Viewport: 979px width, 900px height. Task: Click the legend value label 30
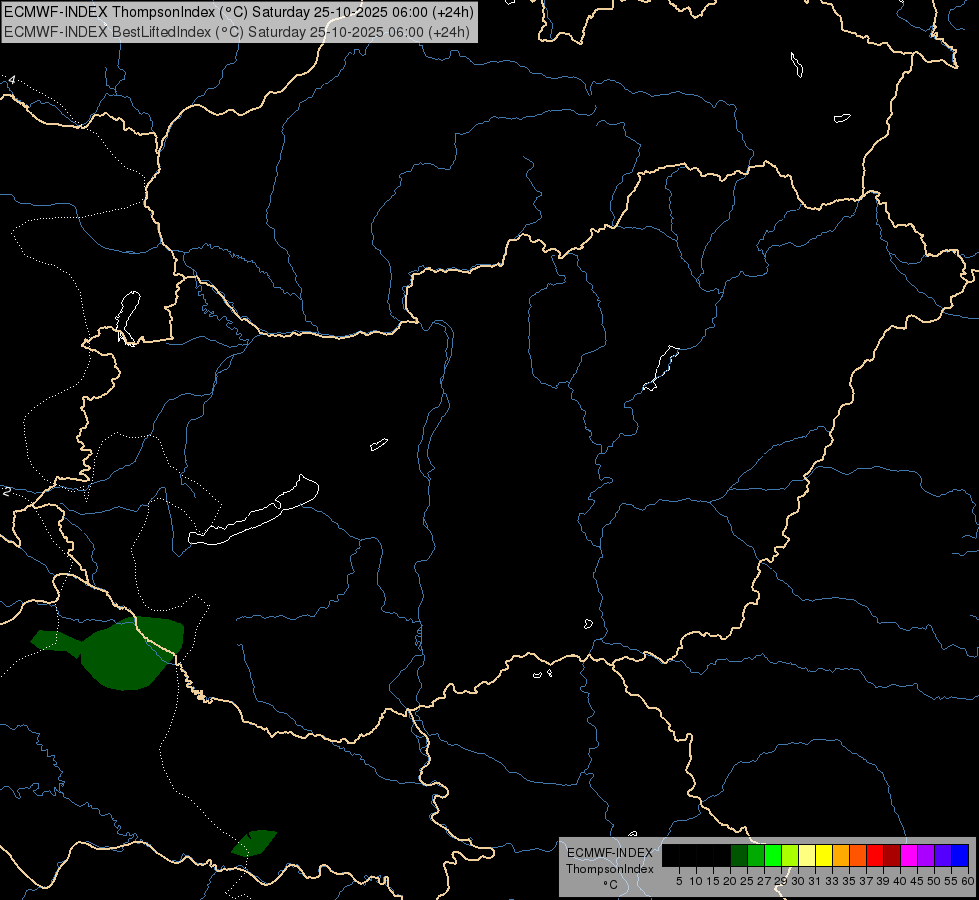pyautogui.click(x=798, y=881)
